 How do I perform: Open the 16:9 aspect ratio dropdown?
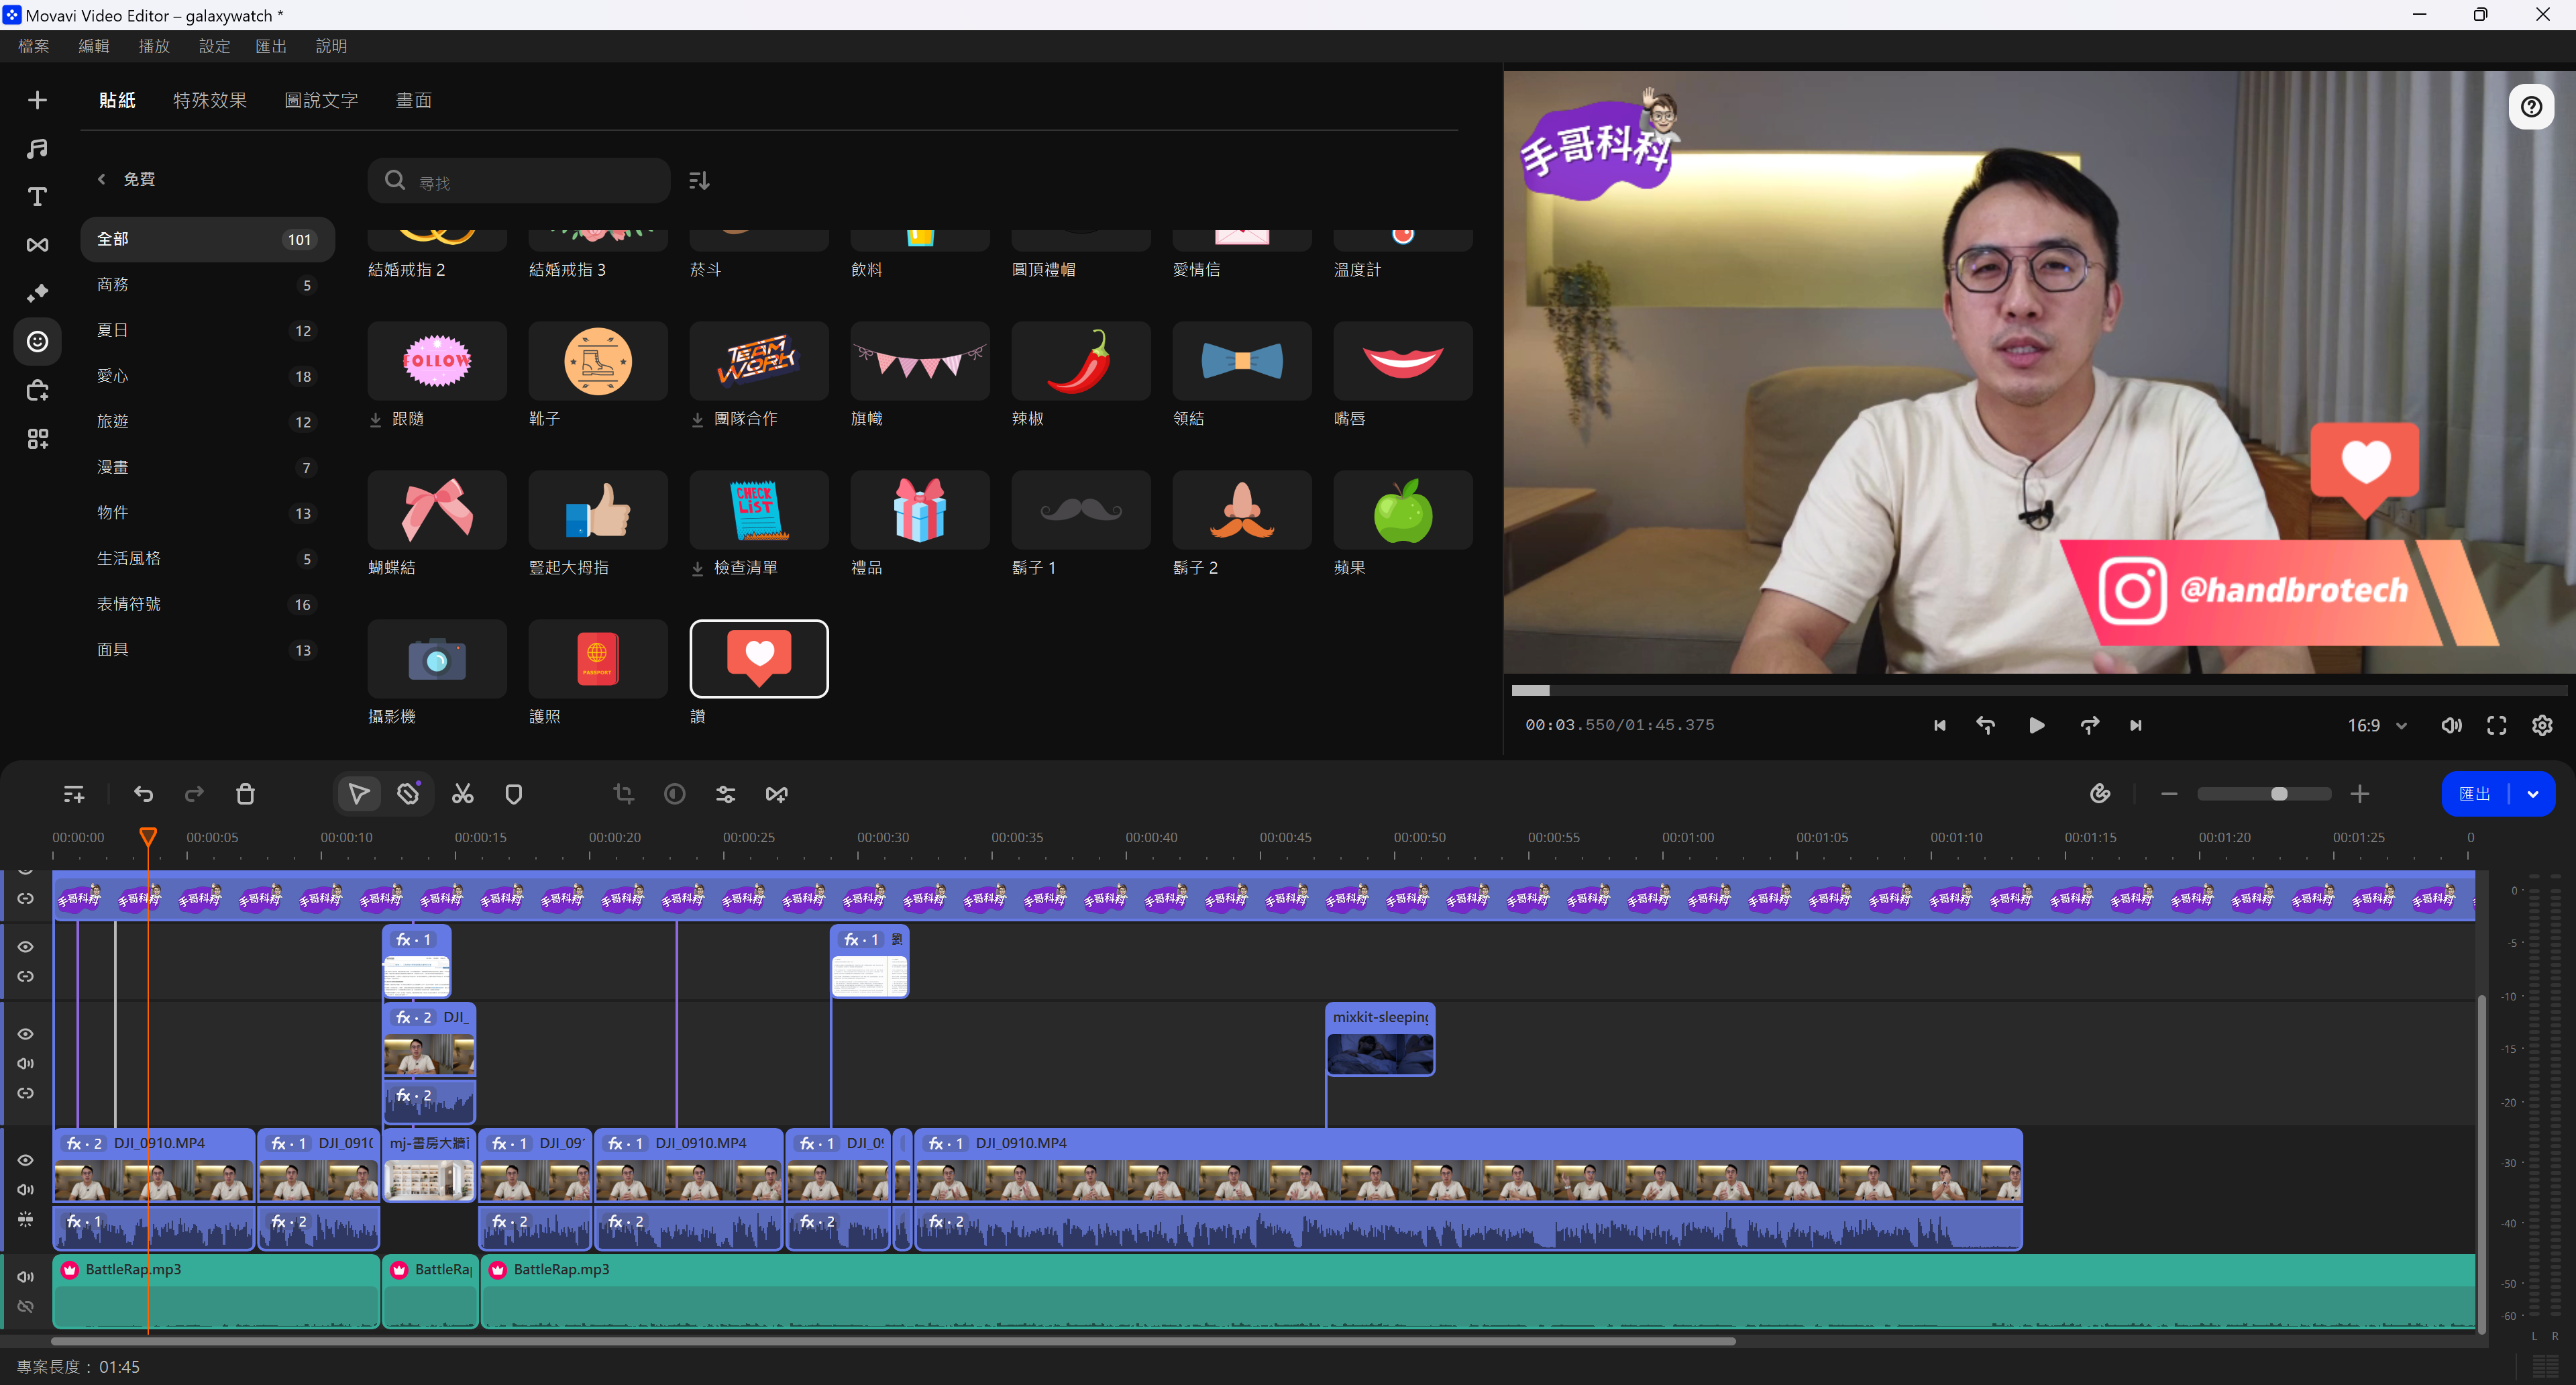[x=2377, y=725]
